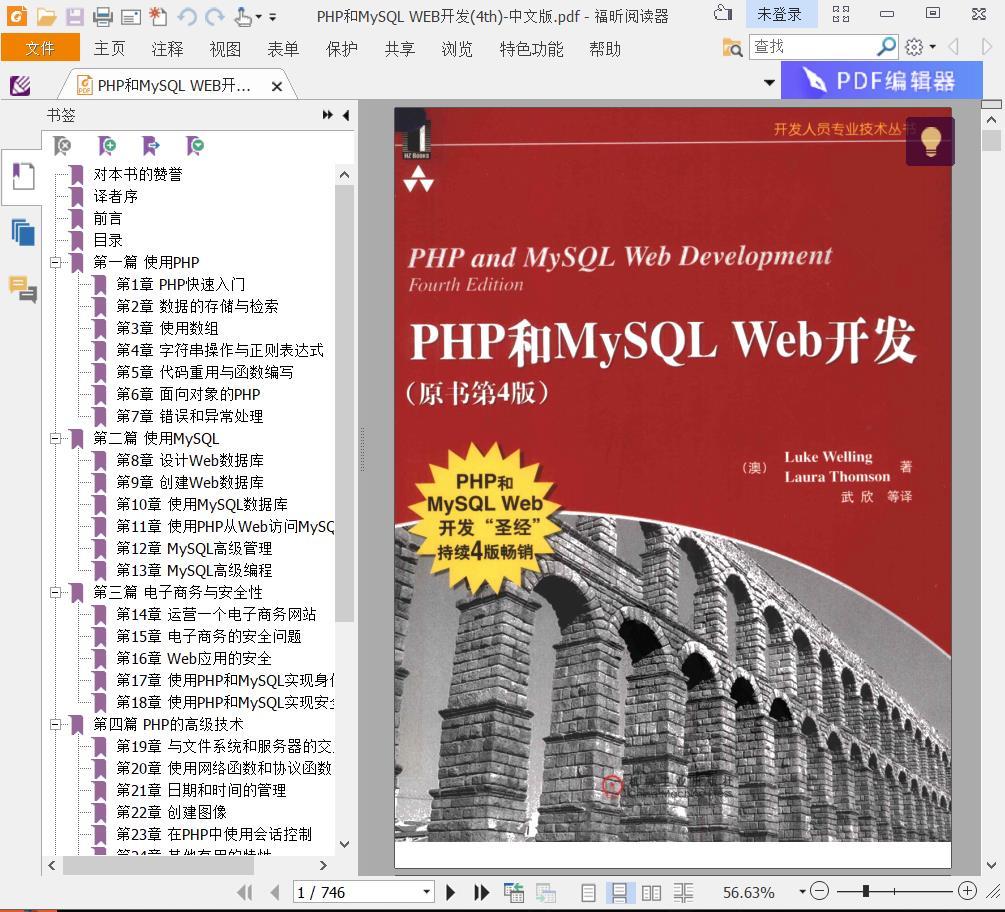Open the grid apps icon beside 未登录
The image size is (1005, 912).
click(841, 13)
